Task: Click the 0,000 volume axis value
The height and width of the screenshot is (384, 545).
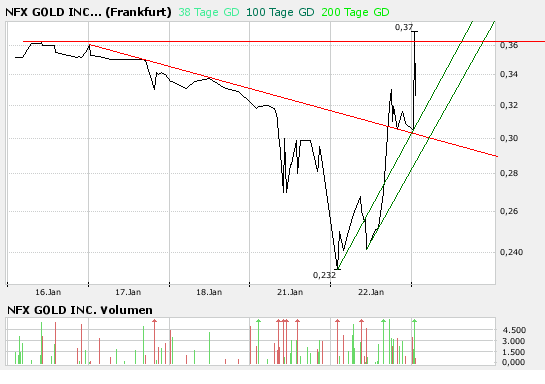Action: point(513,362)
